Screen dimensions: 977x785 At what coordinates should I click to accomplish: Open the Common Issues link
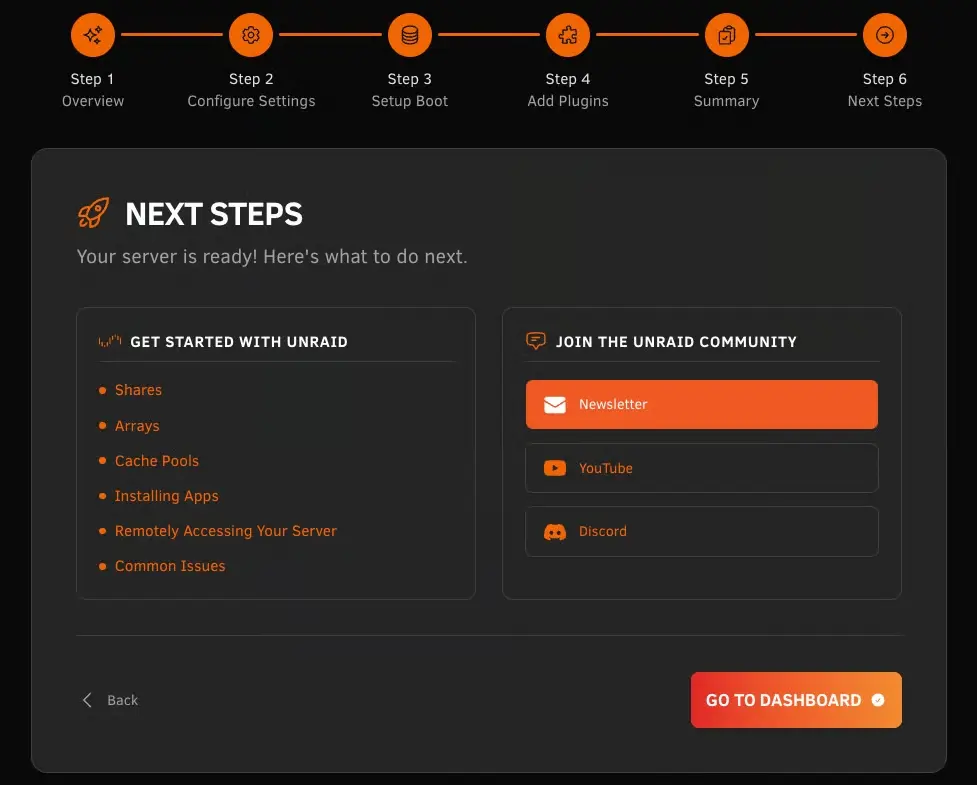coord(170,566)
